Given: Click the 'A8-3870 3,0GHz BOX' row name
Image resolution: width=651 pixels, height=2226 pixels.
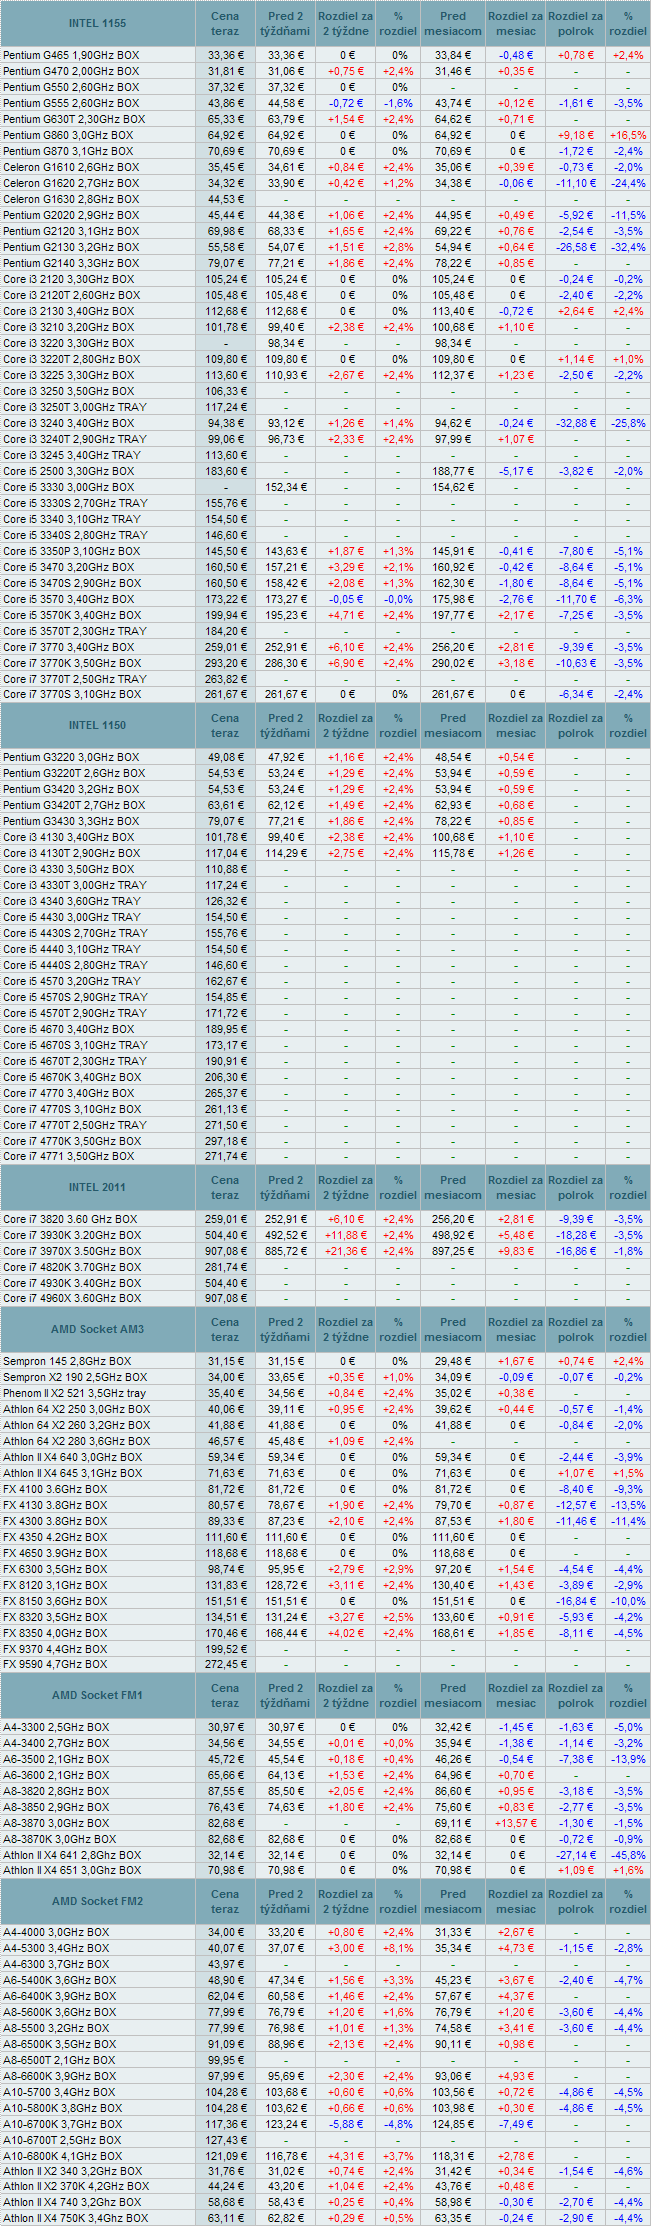Looking at the screenshot, I should click(x=56, y=1823).
